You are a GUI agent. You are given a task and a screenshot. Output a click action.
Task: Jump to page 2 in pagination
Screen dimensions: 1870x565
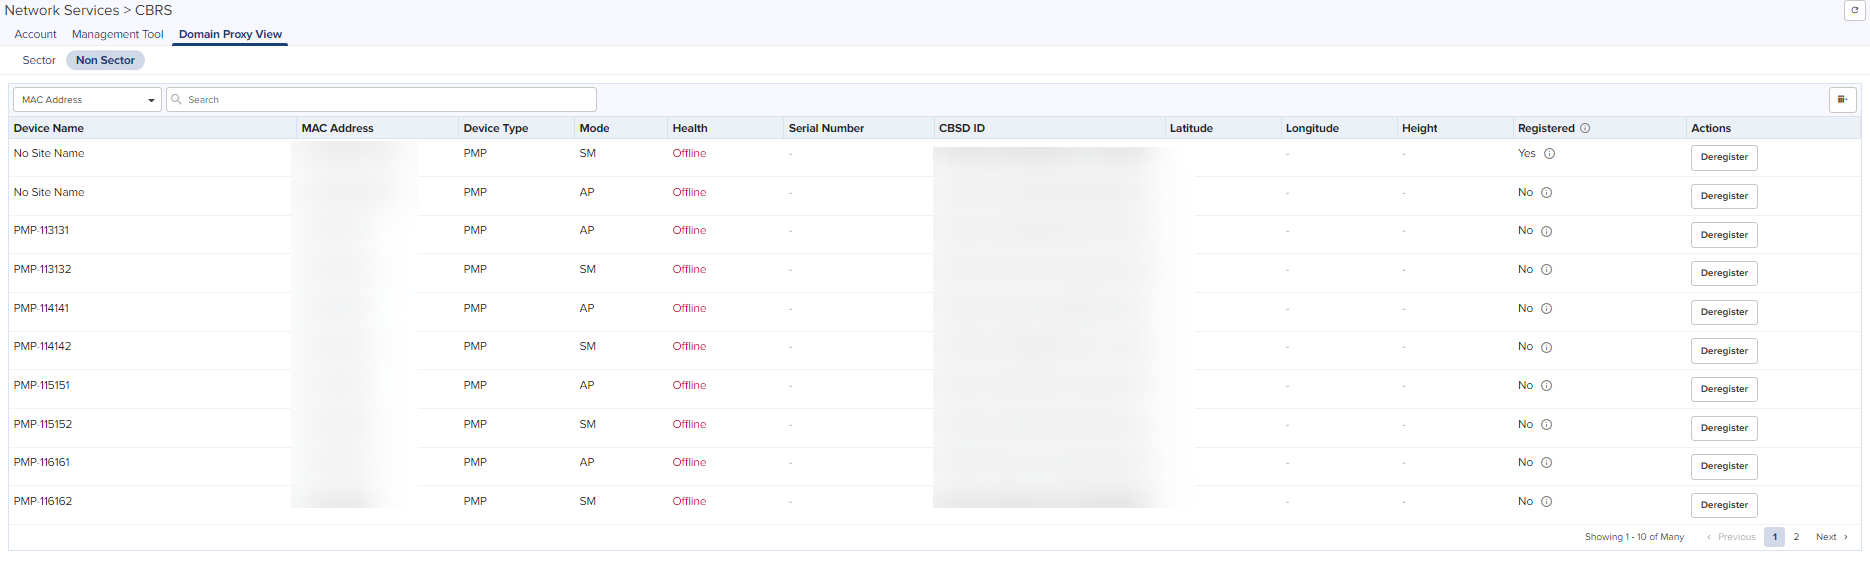(1796, 537)
